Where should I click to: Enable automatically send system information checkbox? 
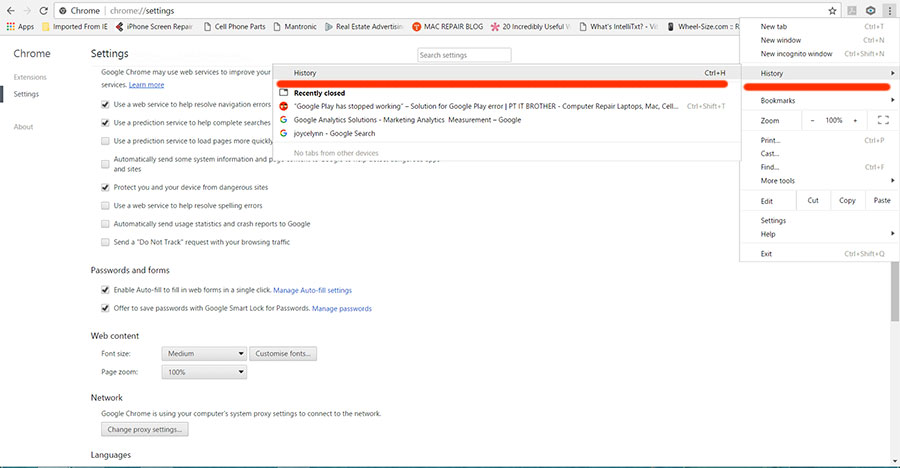pos(105,164)
